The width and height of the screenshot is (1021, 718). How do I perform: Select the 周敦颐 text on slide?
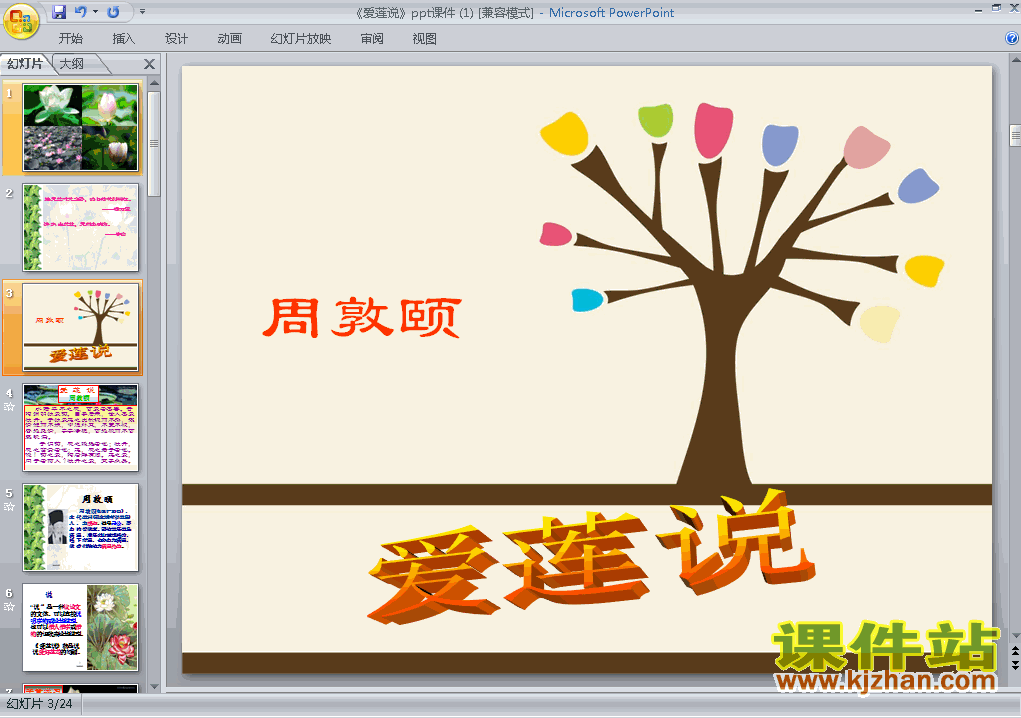363,317
